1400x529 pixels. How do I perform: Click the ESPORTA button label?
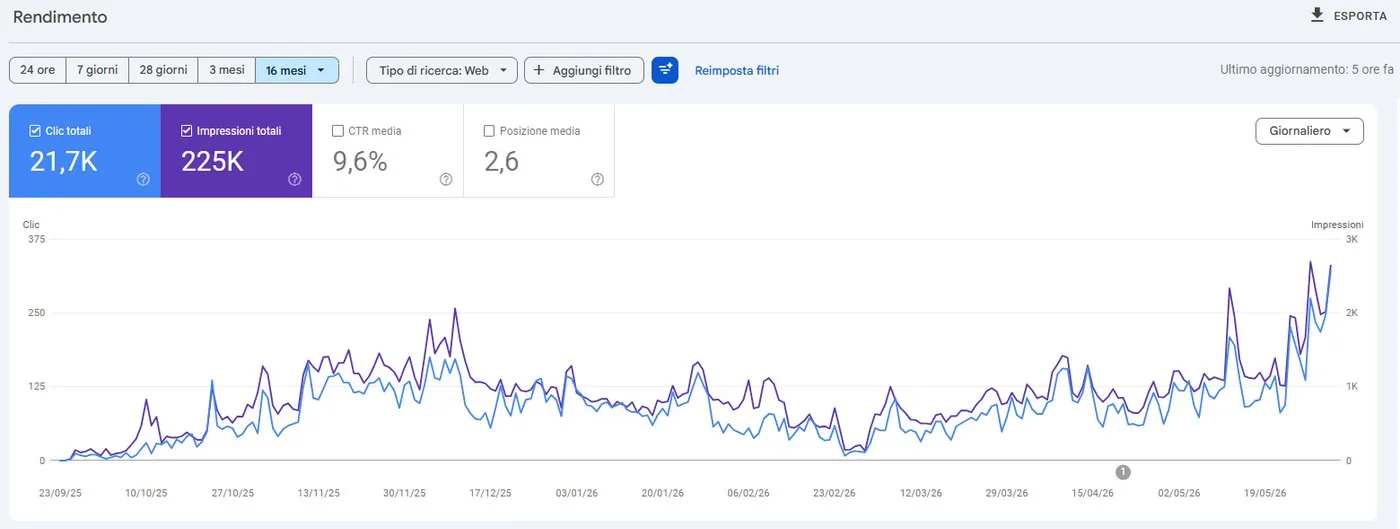pos(1361,16)
